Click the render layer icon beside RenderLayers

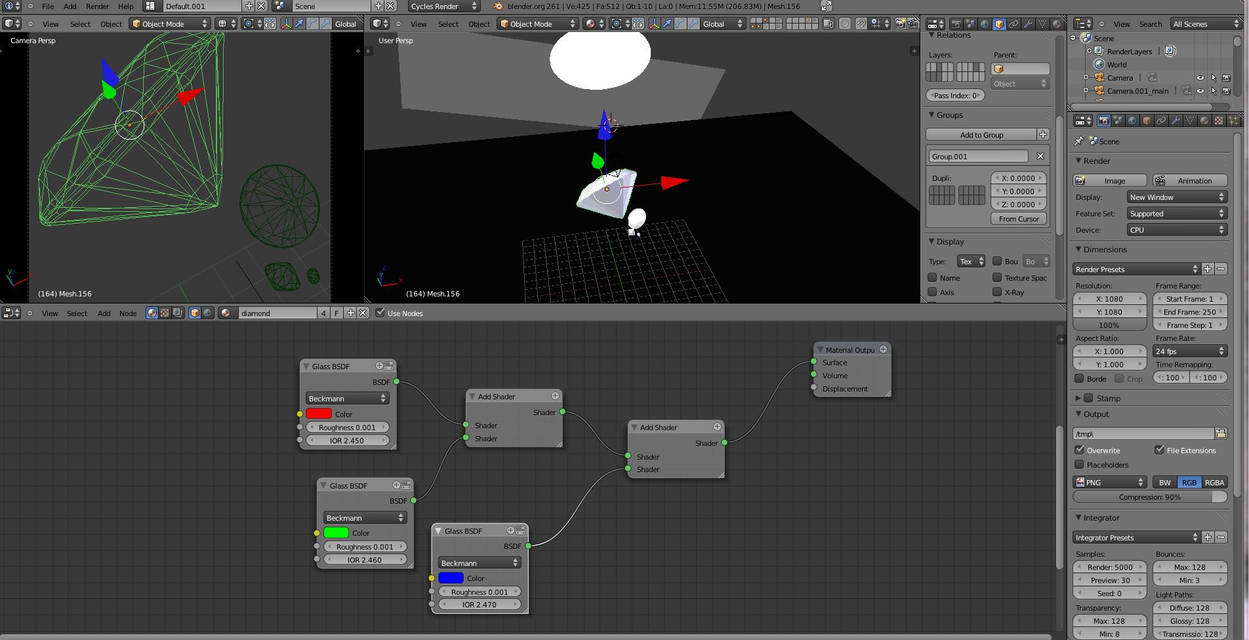pyautogui.click(x=1170, y=51)
